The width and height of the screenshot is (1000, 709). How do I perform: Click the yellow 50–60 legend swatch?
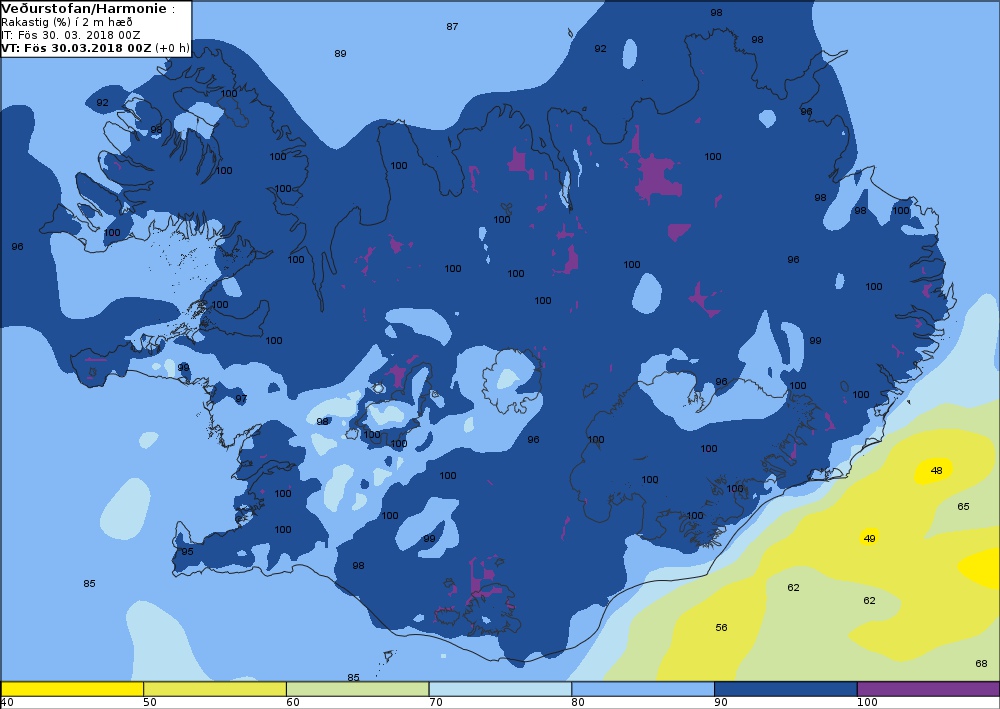215,689
